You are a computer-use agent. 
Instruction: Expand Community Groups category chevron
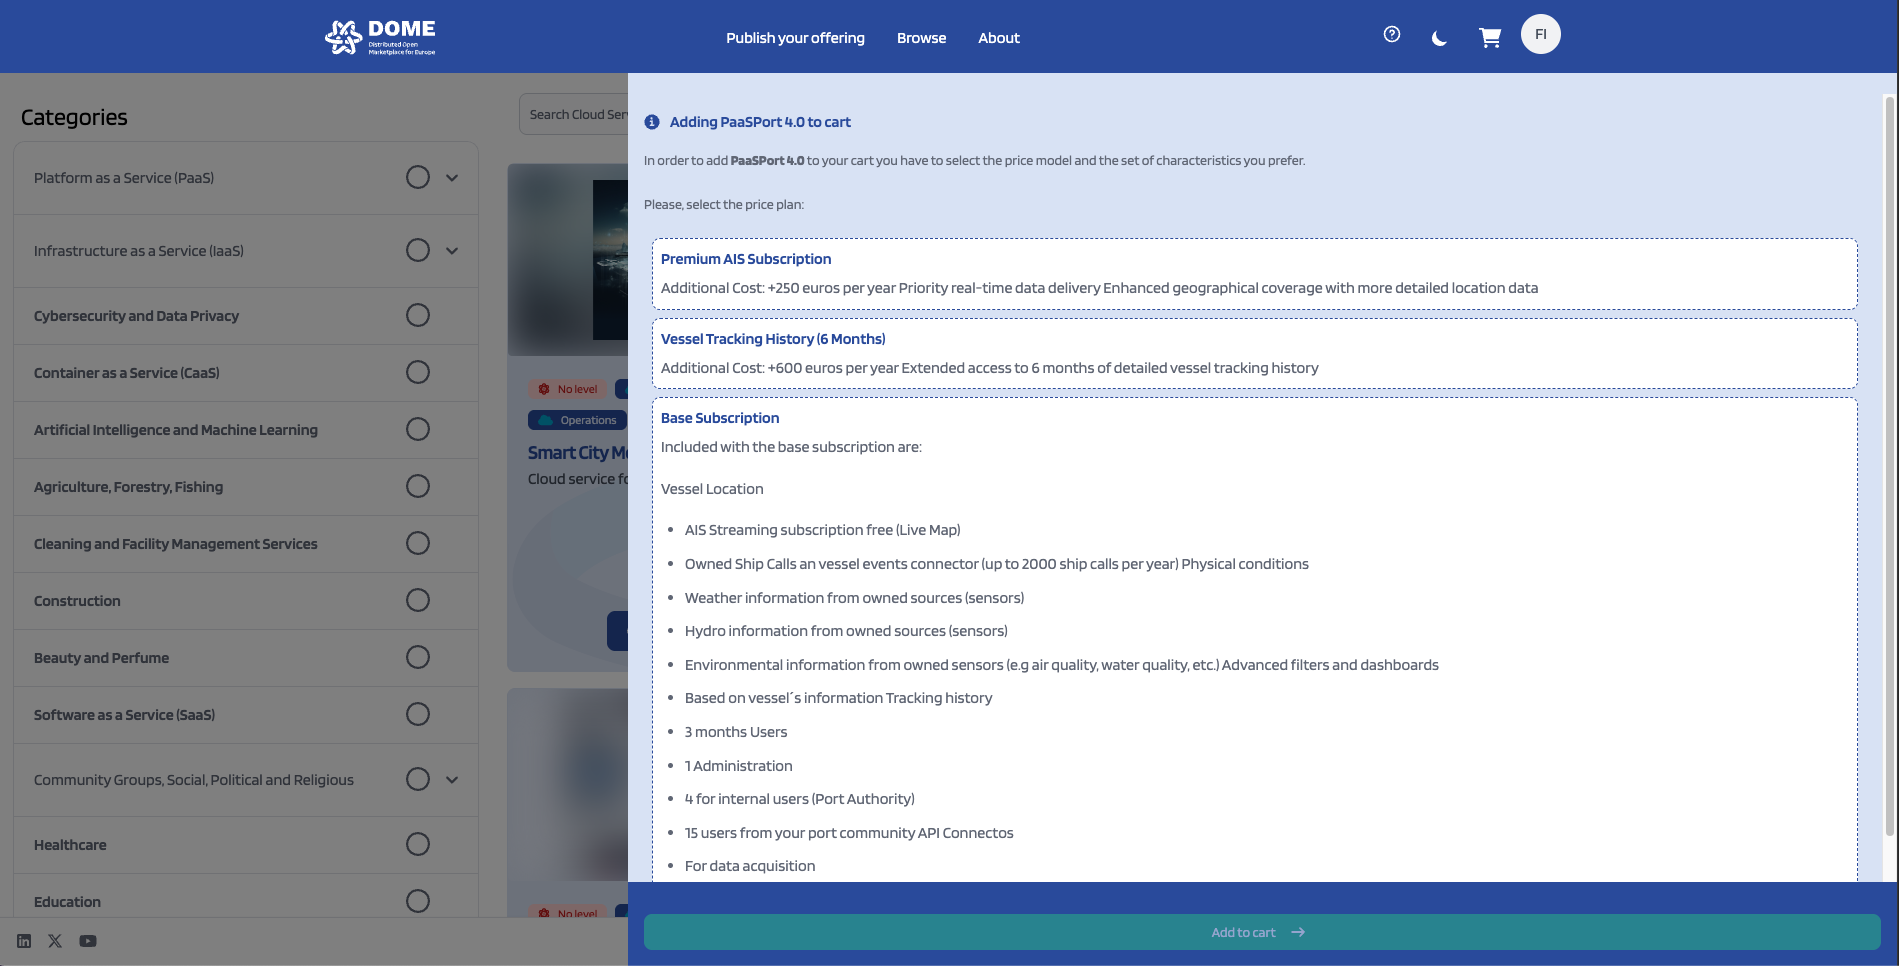click(452, 780)
